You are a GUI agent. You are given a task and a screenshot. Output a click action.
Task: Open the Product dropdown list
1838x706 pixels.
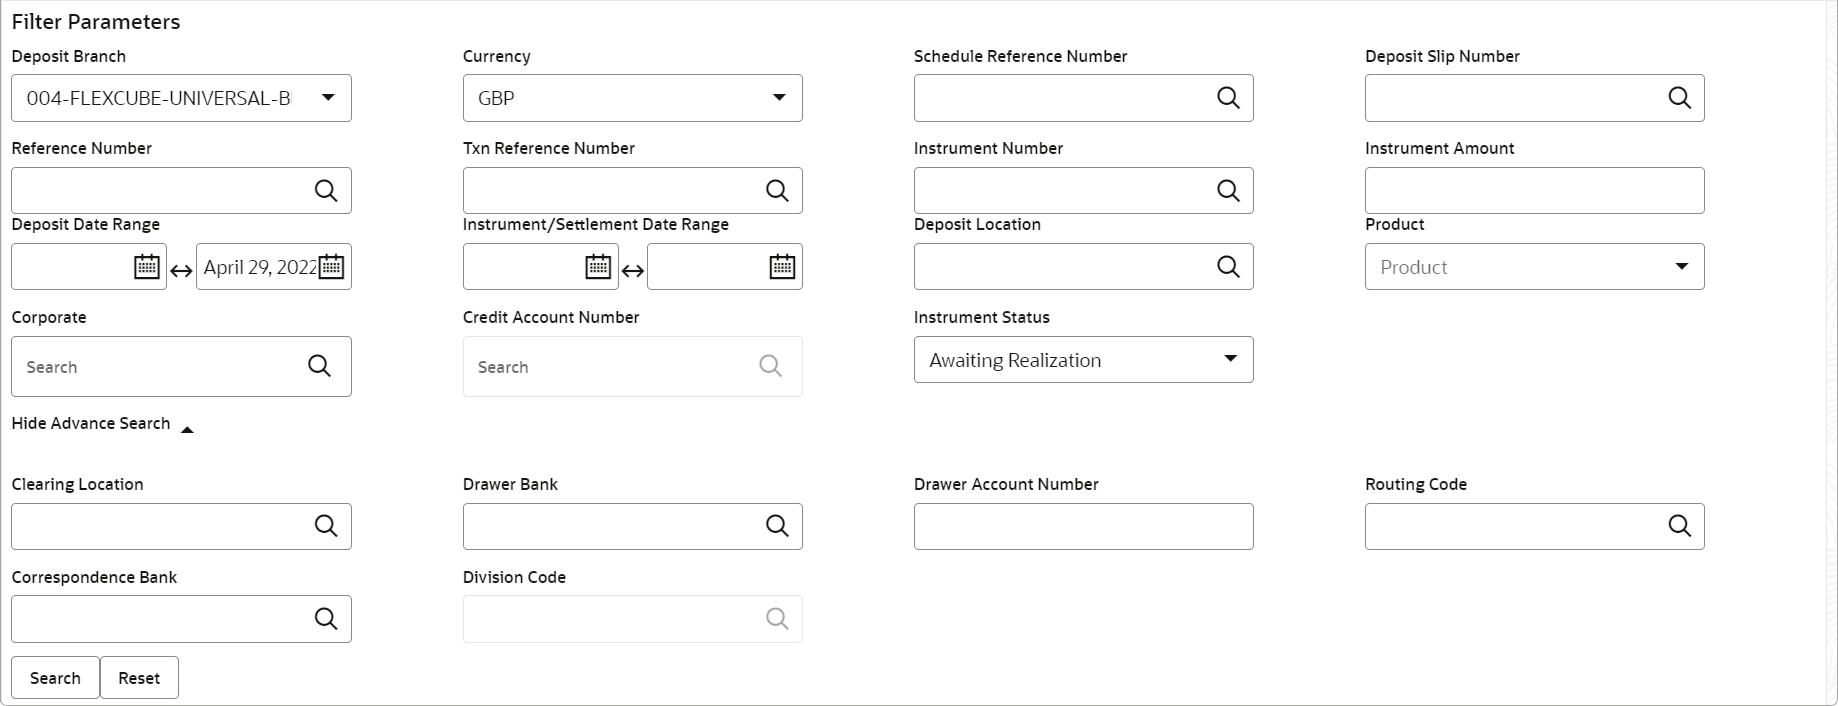pyautogui.click(x=1681, y=267)
